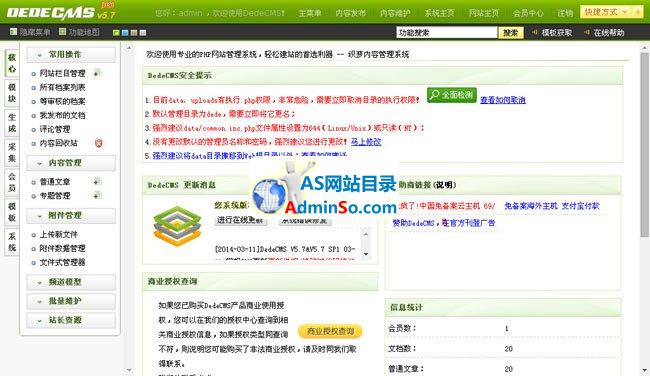Go to 系统主页 in top navigation

[439, 13]
